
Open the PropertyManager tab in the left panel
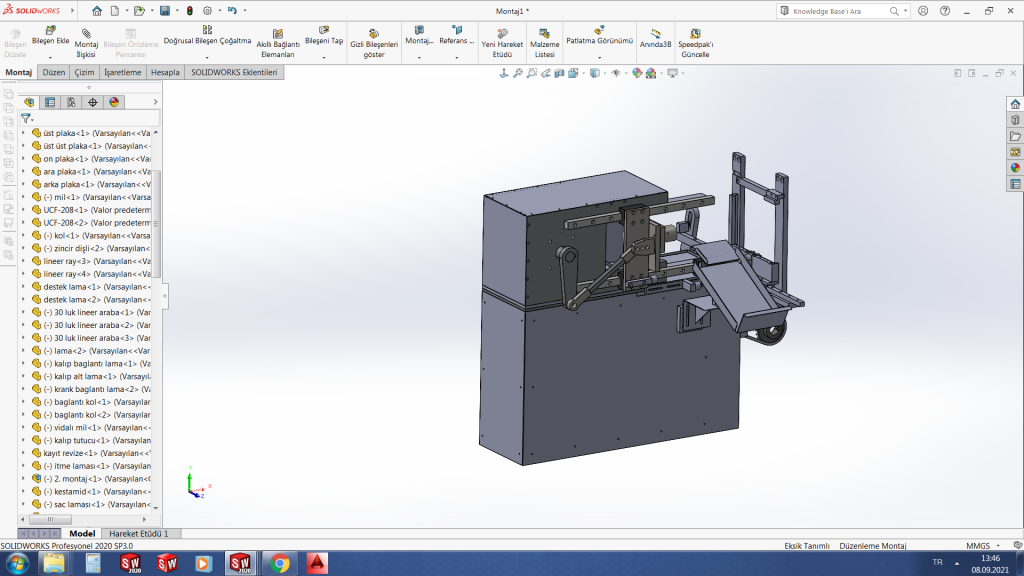point(50,102)
